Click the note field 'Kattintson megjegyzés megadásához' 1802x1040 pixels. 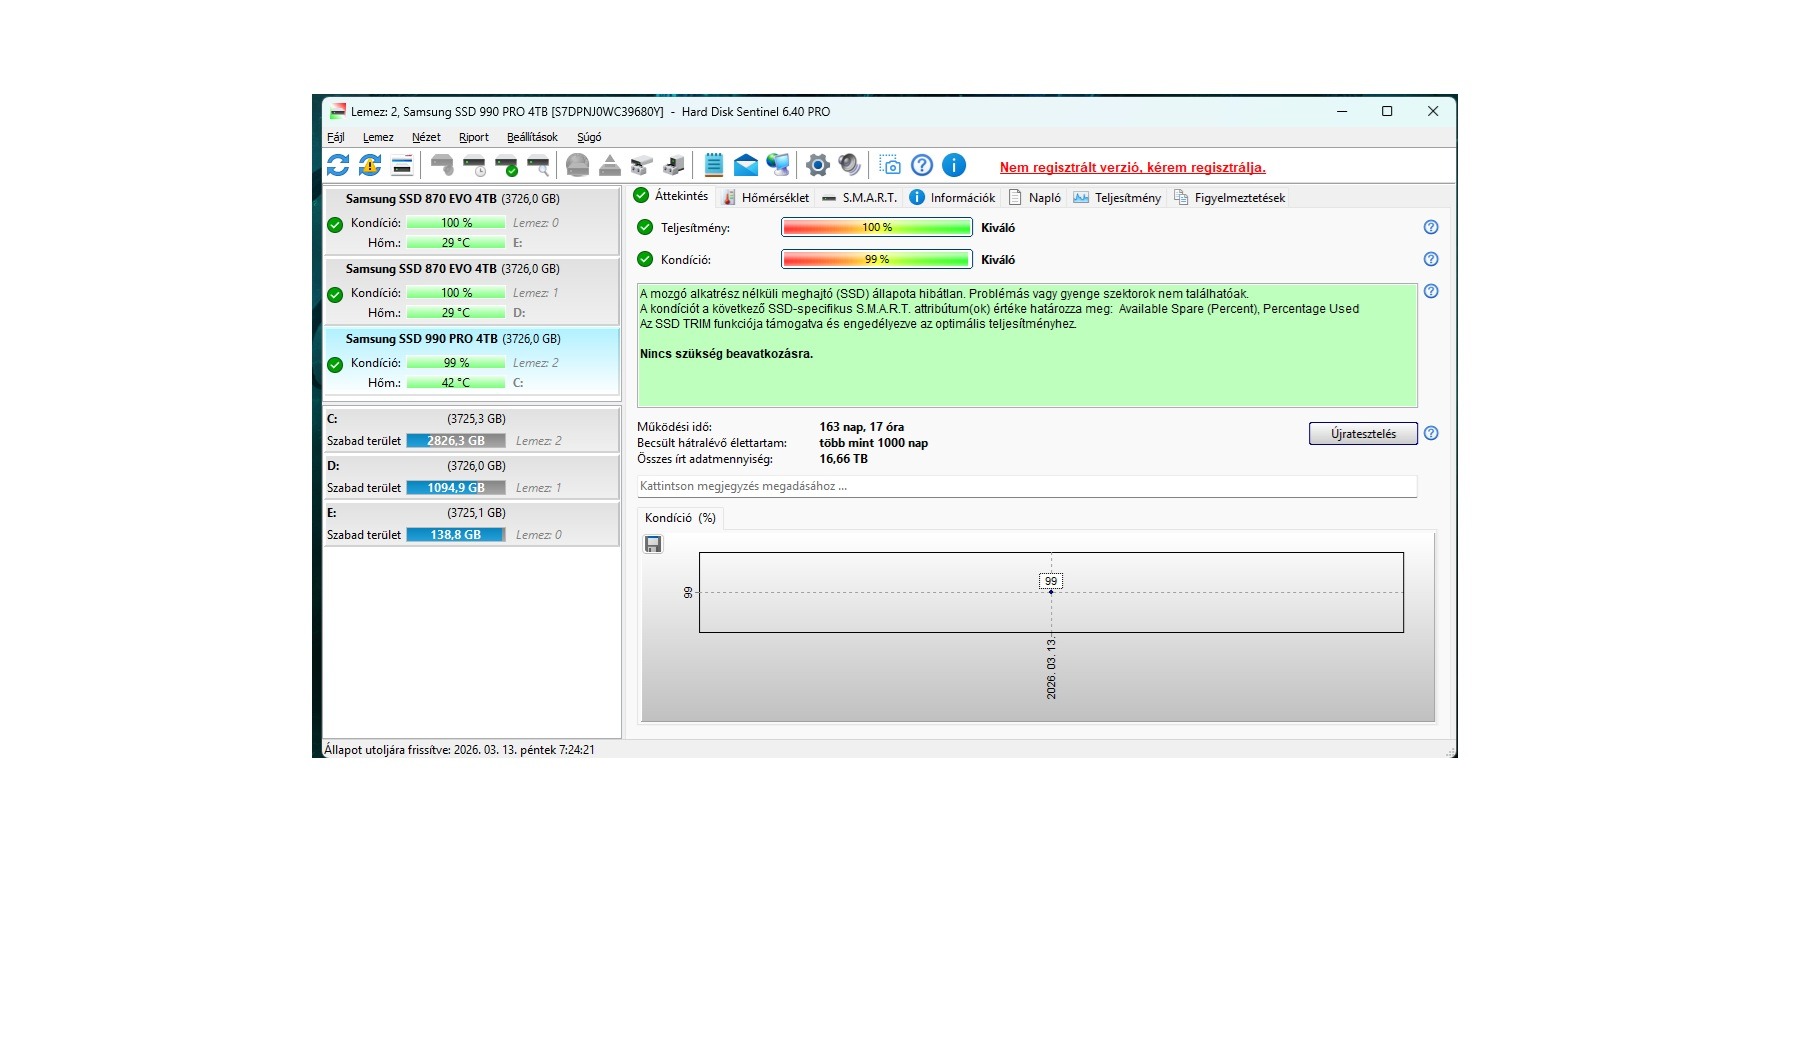(x=1027, y=486)
